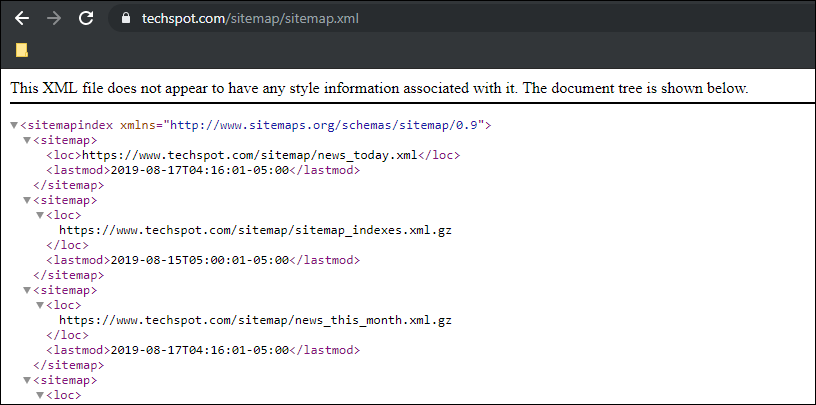
Task: Collapse the sitemap node containing sitemap_indexes.xml.gz
Action: (x=27, y=200)
